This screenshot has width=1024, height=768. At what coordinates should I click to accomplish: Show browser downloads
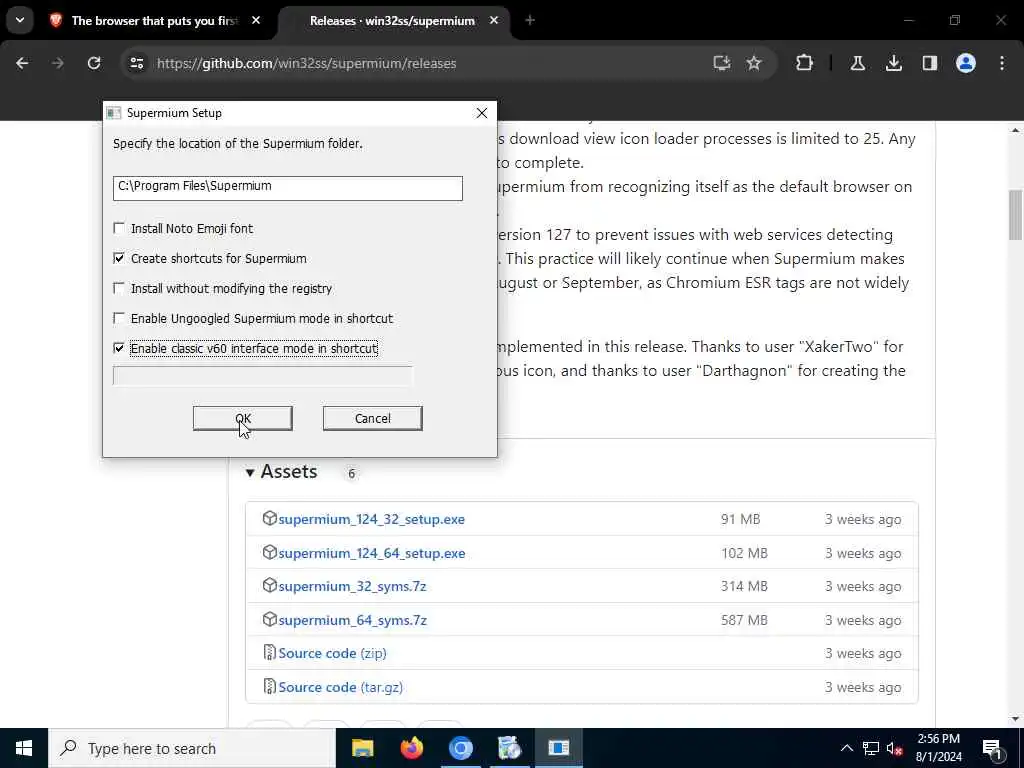tap(893, 63)
